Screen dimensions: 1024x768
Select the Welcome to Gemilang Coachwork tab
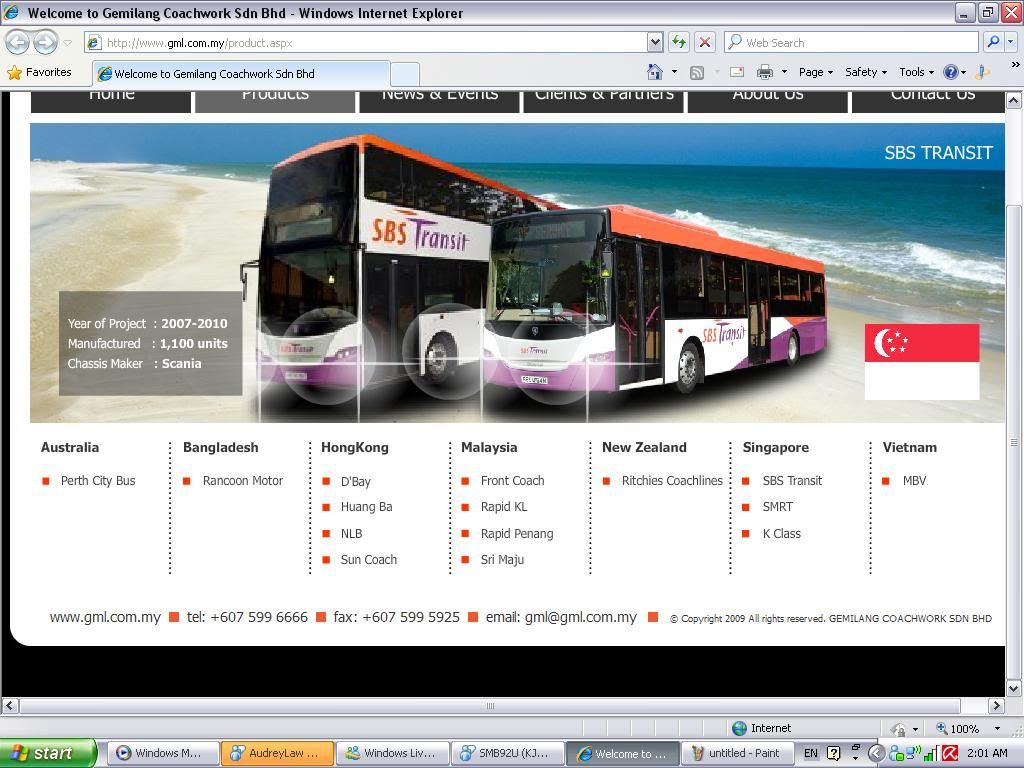(x=241, y=74)
